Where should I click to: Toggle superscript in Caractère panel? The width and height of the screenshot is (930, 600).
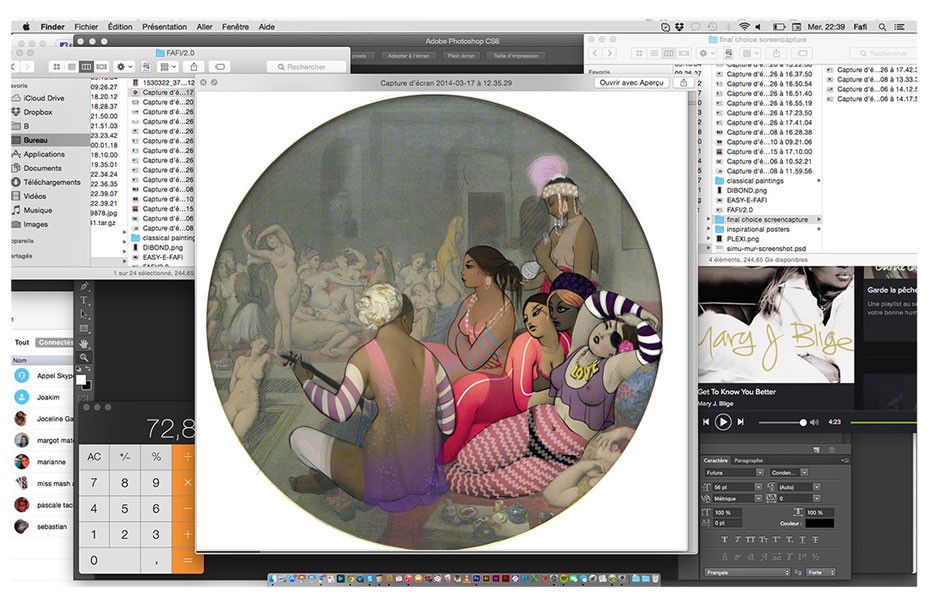coord(776,540)
